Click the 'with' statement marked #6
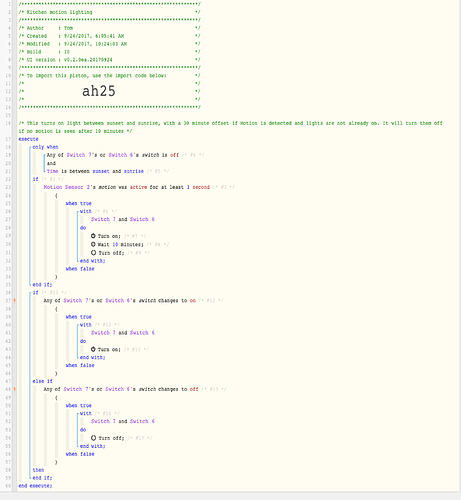The height and width of the screenshot is (500, 461). click(86, 211)
